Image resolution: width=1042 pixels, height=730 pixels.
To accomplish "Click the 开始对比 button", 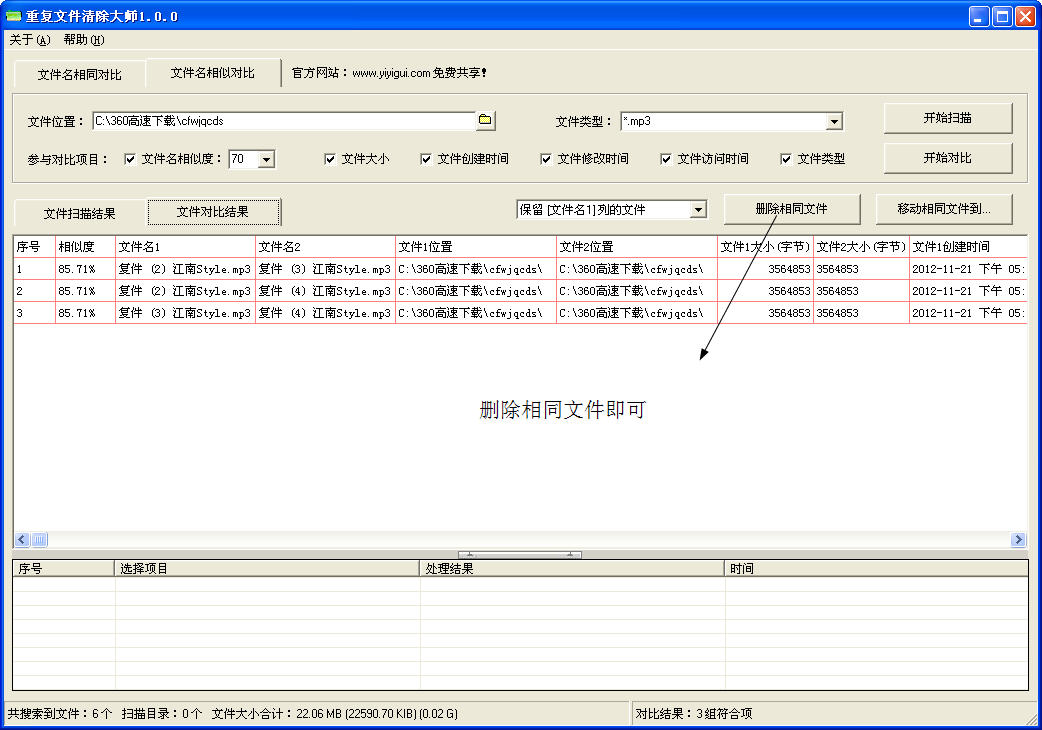I will point(948,158).
